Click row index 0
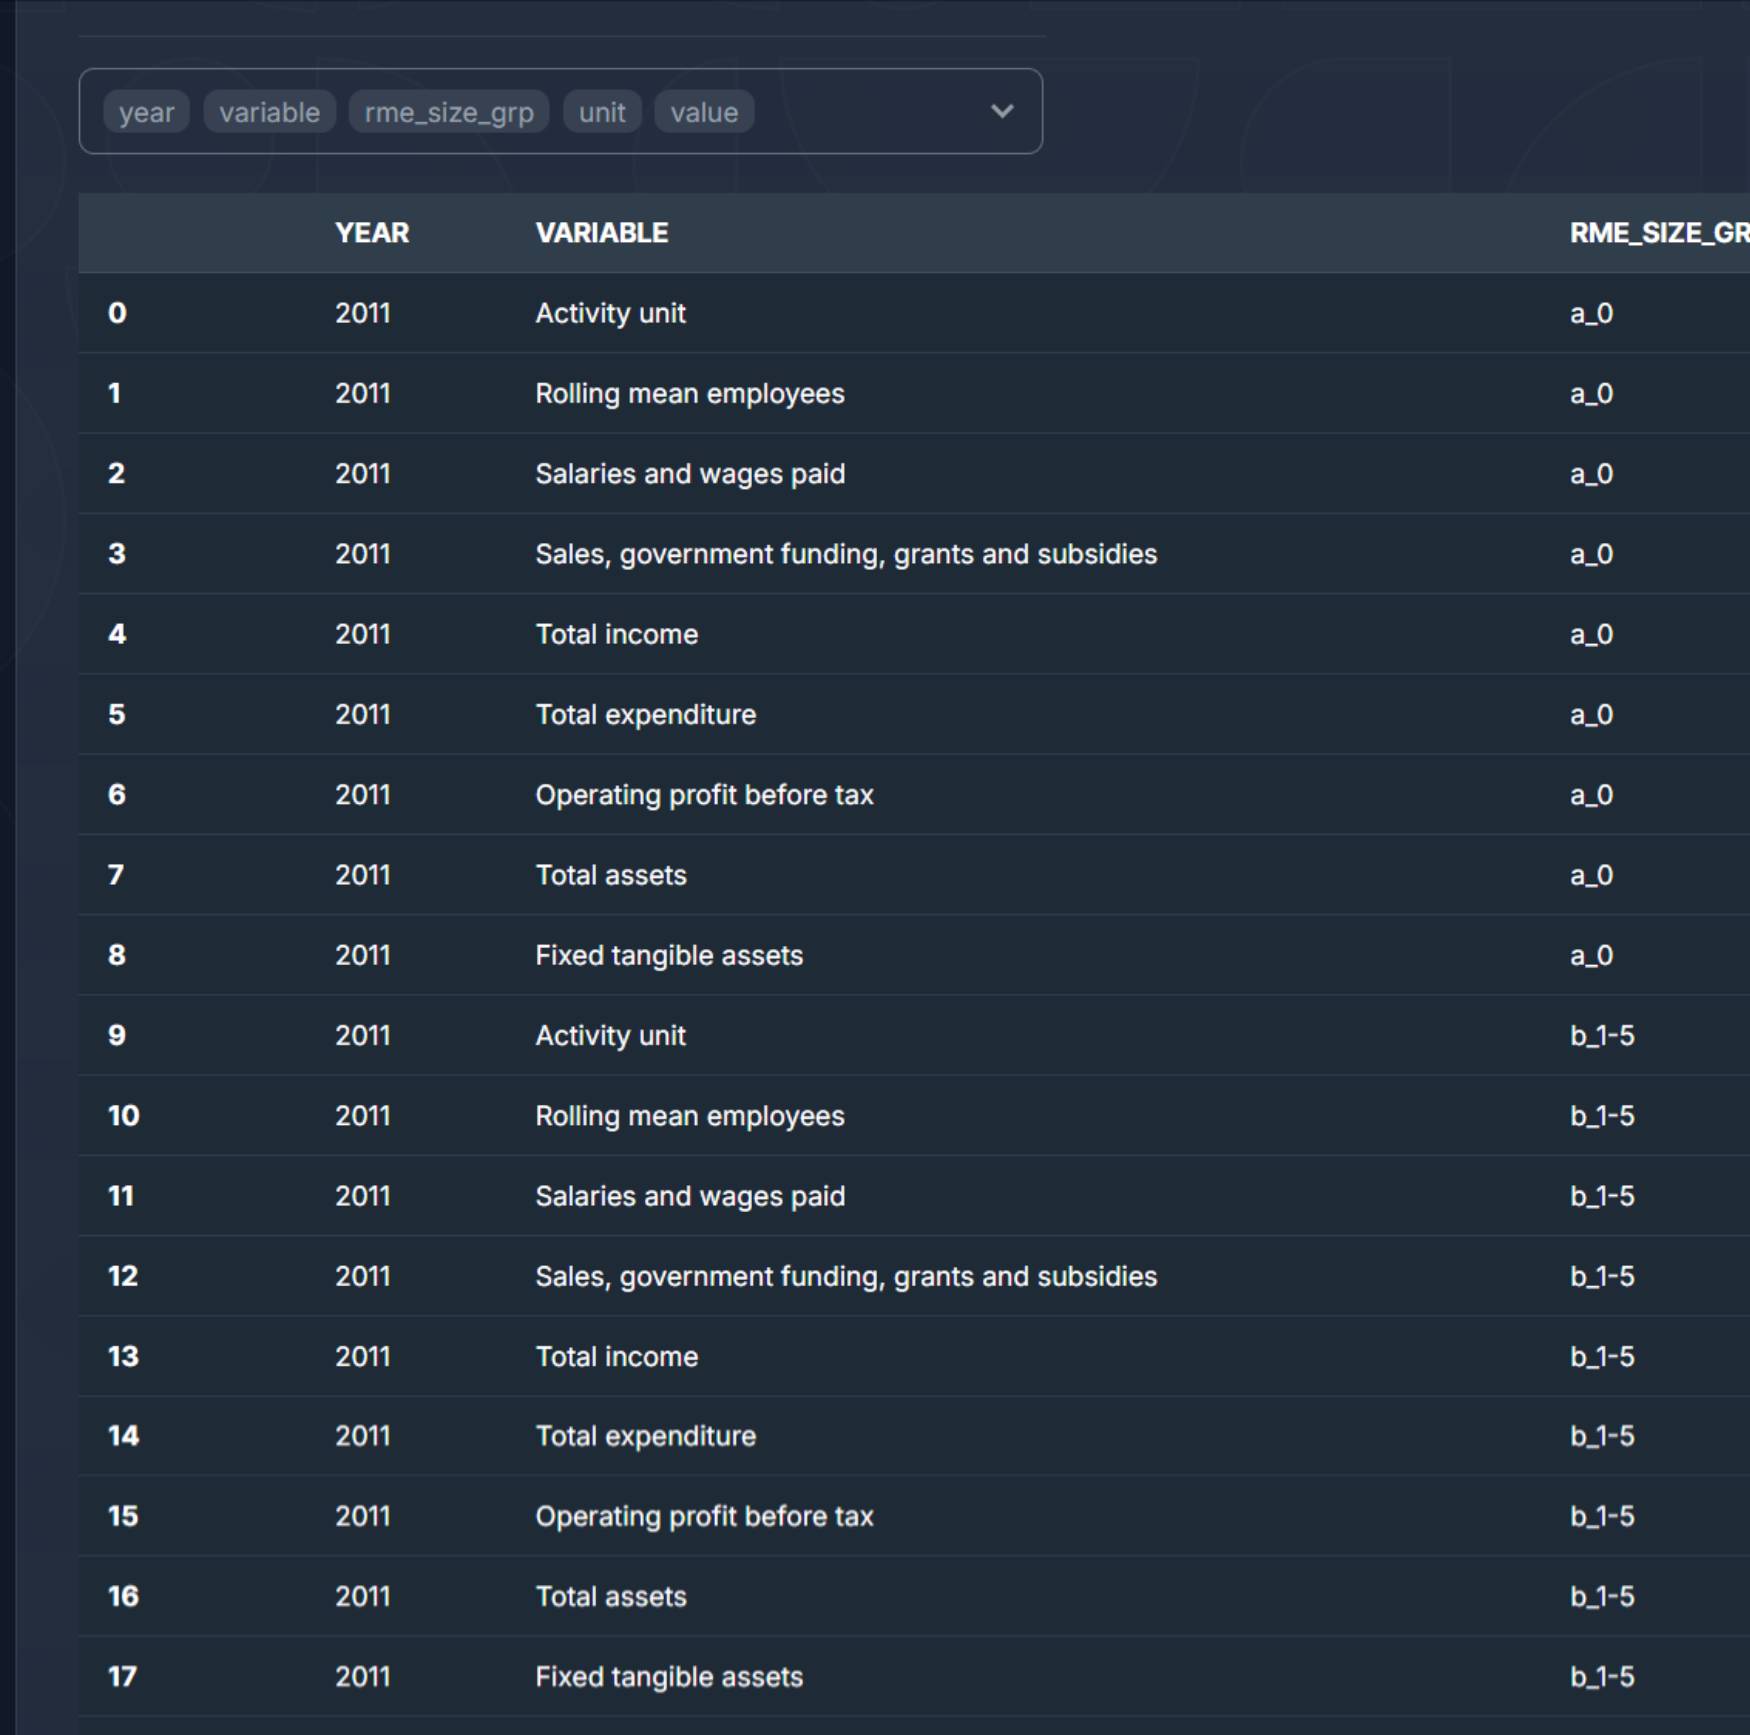Image resolution: width=1750 pixels, height=1735 pixels. (x=117, y=313)
